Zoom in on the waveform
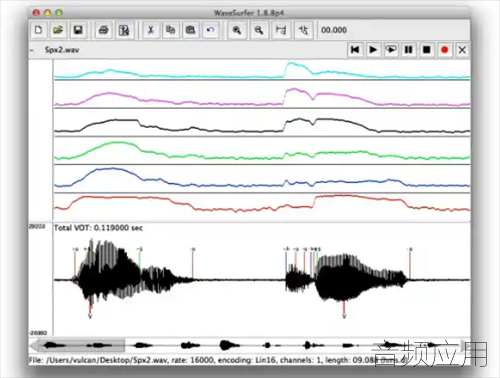 (237, 30)
